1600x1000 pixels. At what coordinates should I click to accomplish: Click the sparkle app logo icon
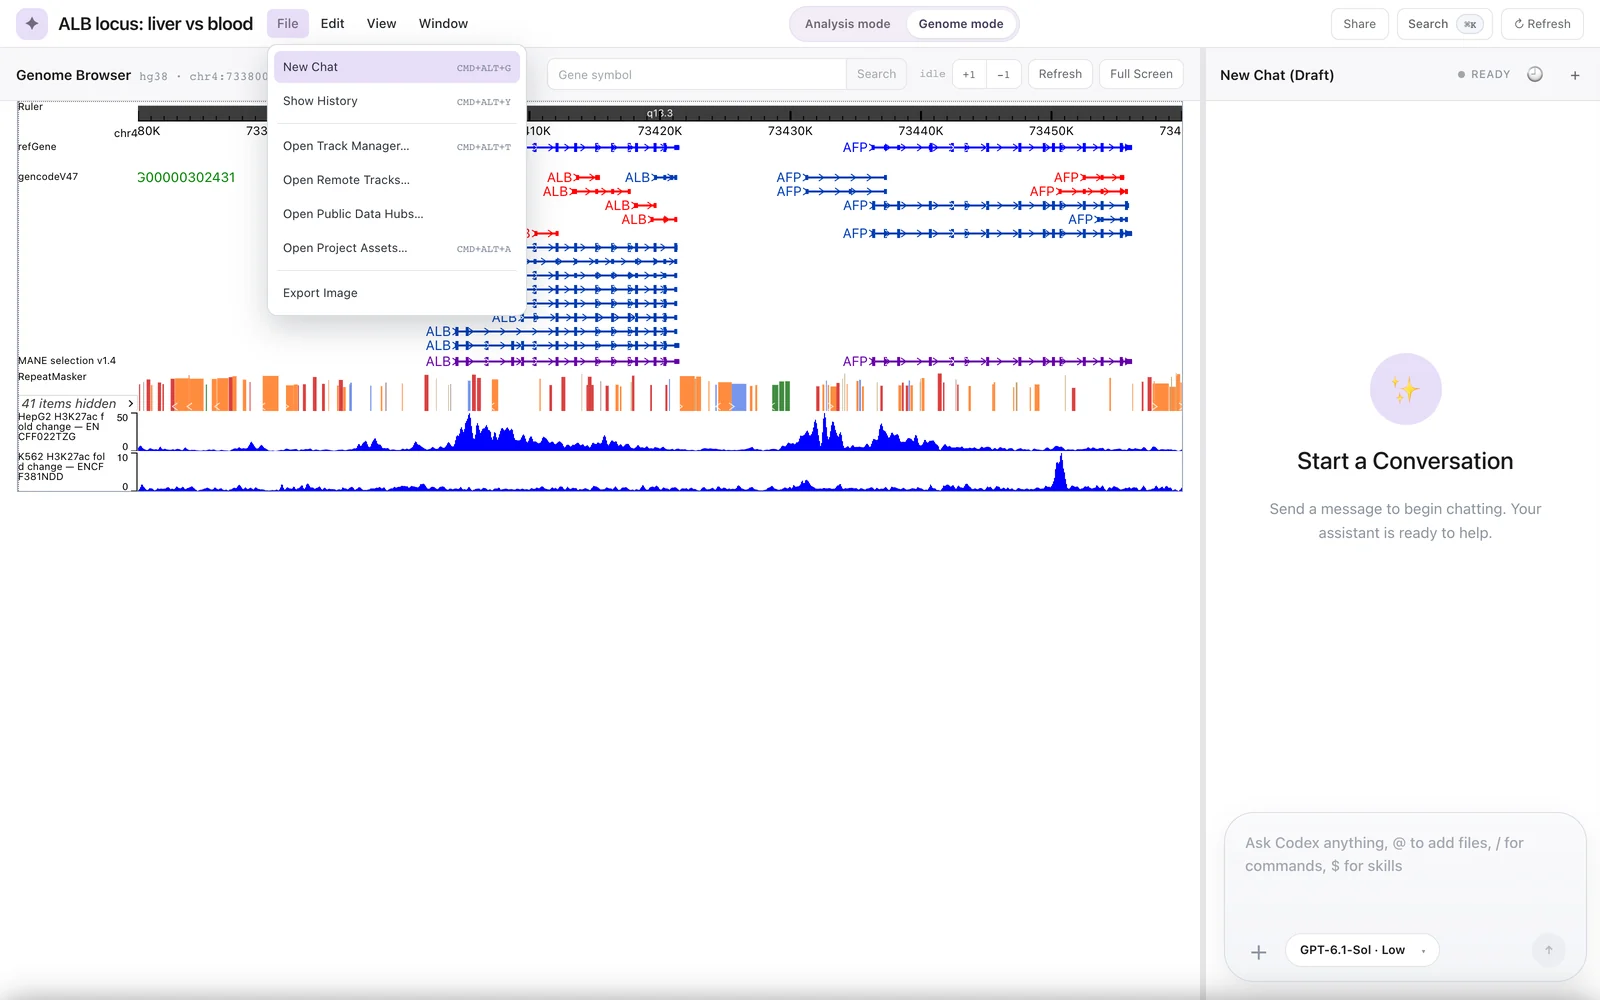pyautogui.click(x=32, y=23)
